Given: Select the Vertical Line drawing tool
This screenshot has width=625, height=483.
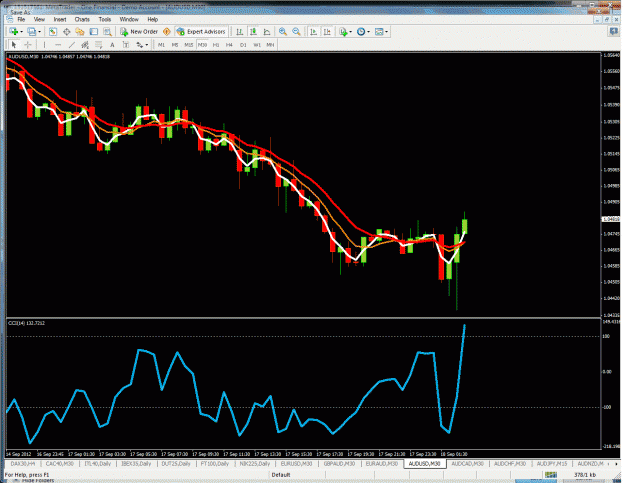Looking at the screenshot, I should click(44, 45).
